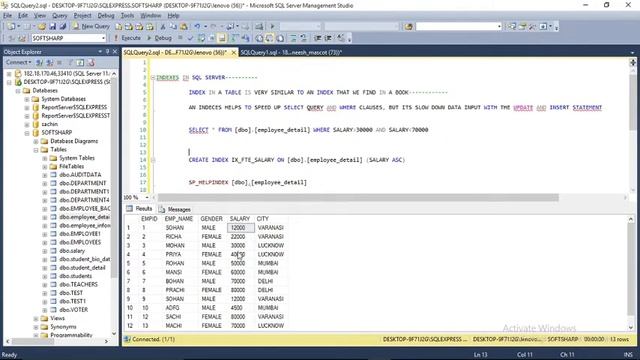This screenshot has width=640, height=360.
Task: Open the View menu
Action: (x=40, y=16)
